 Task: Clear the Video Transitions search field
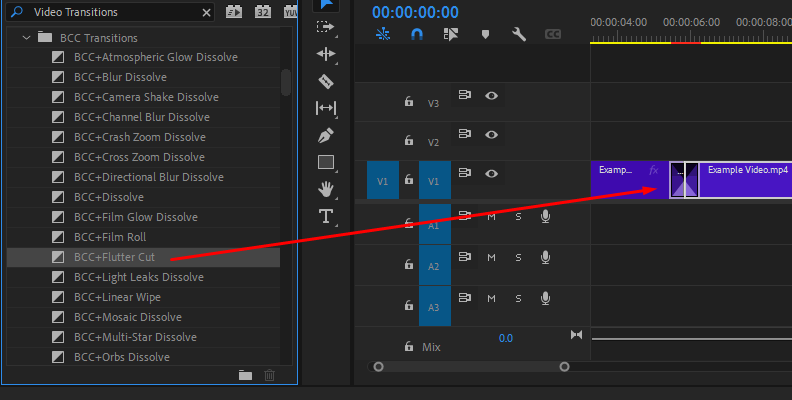pyautogui.click(x=206, y=13)
